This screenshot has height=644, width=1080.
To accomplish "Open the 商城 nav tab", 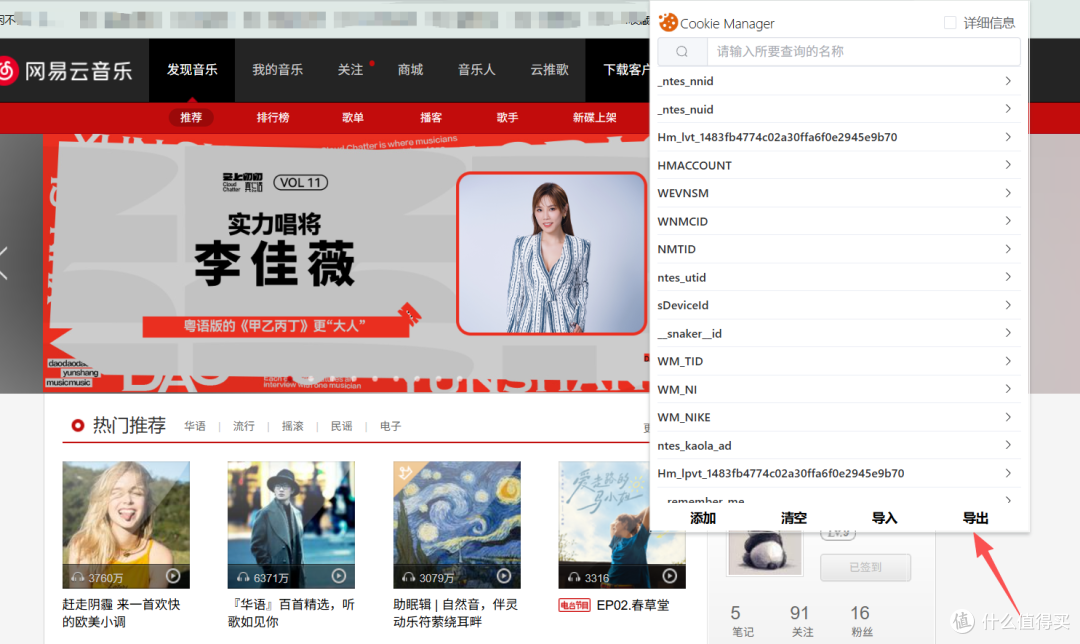I will pos(411,70).
